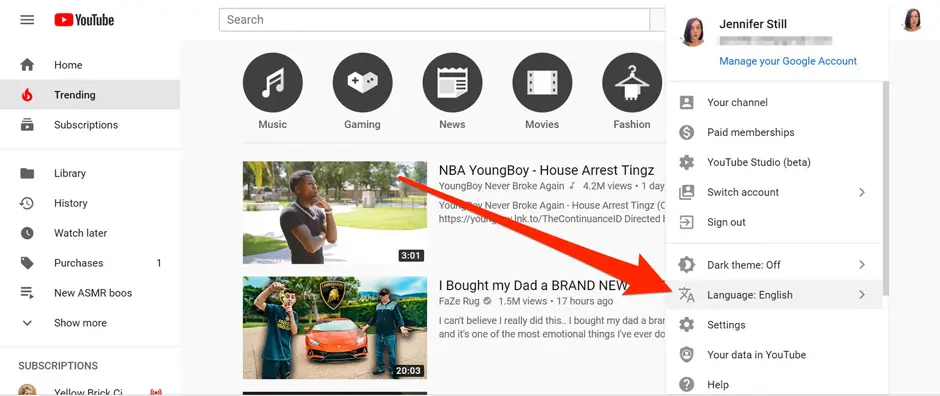Expand the Switch account submenu chevron
940x396 pixels.
pyautogui.click(x=862, y=192)
